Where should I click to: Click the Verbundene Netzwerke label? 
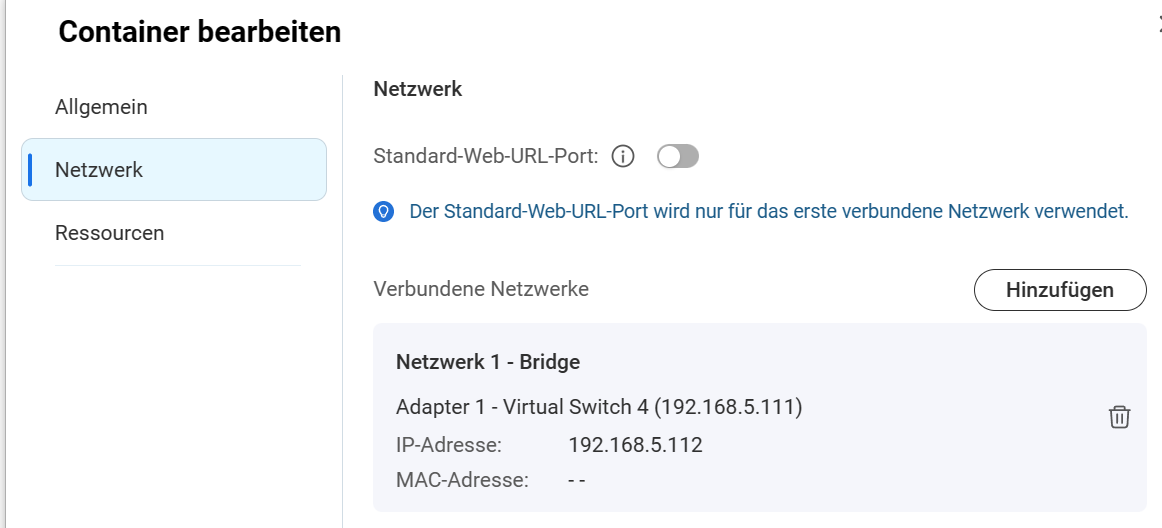(481, 289)
